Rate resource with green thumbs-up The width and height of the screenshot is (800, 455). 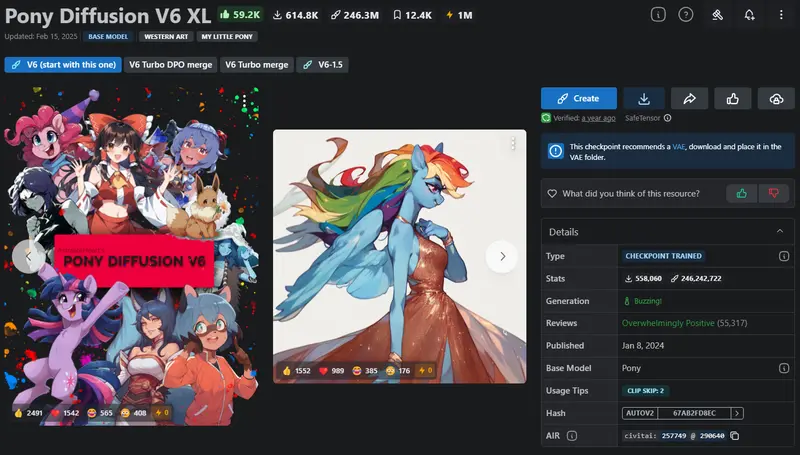coord(741,193)
